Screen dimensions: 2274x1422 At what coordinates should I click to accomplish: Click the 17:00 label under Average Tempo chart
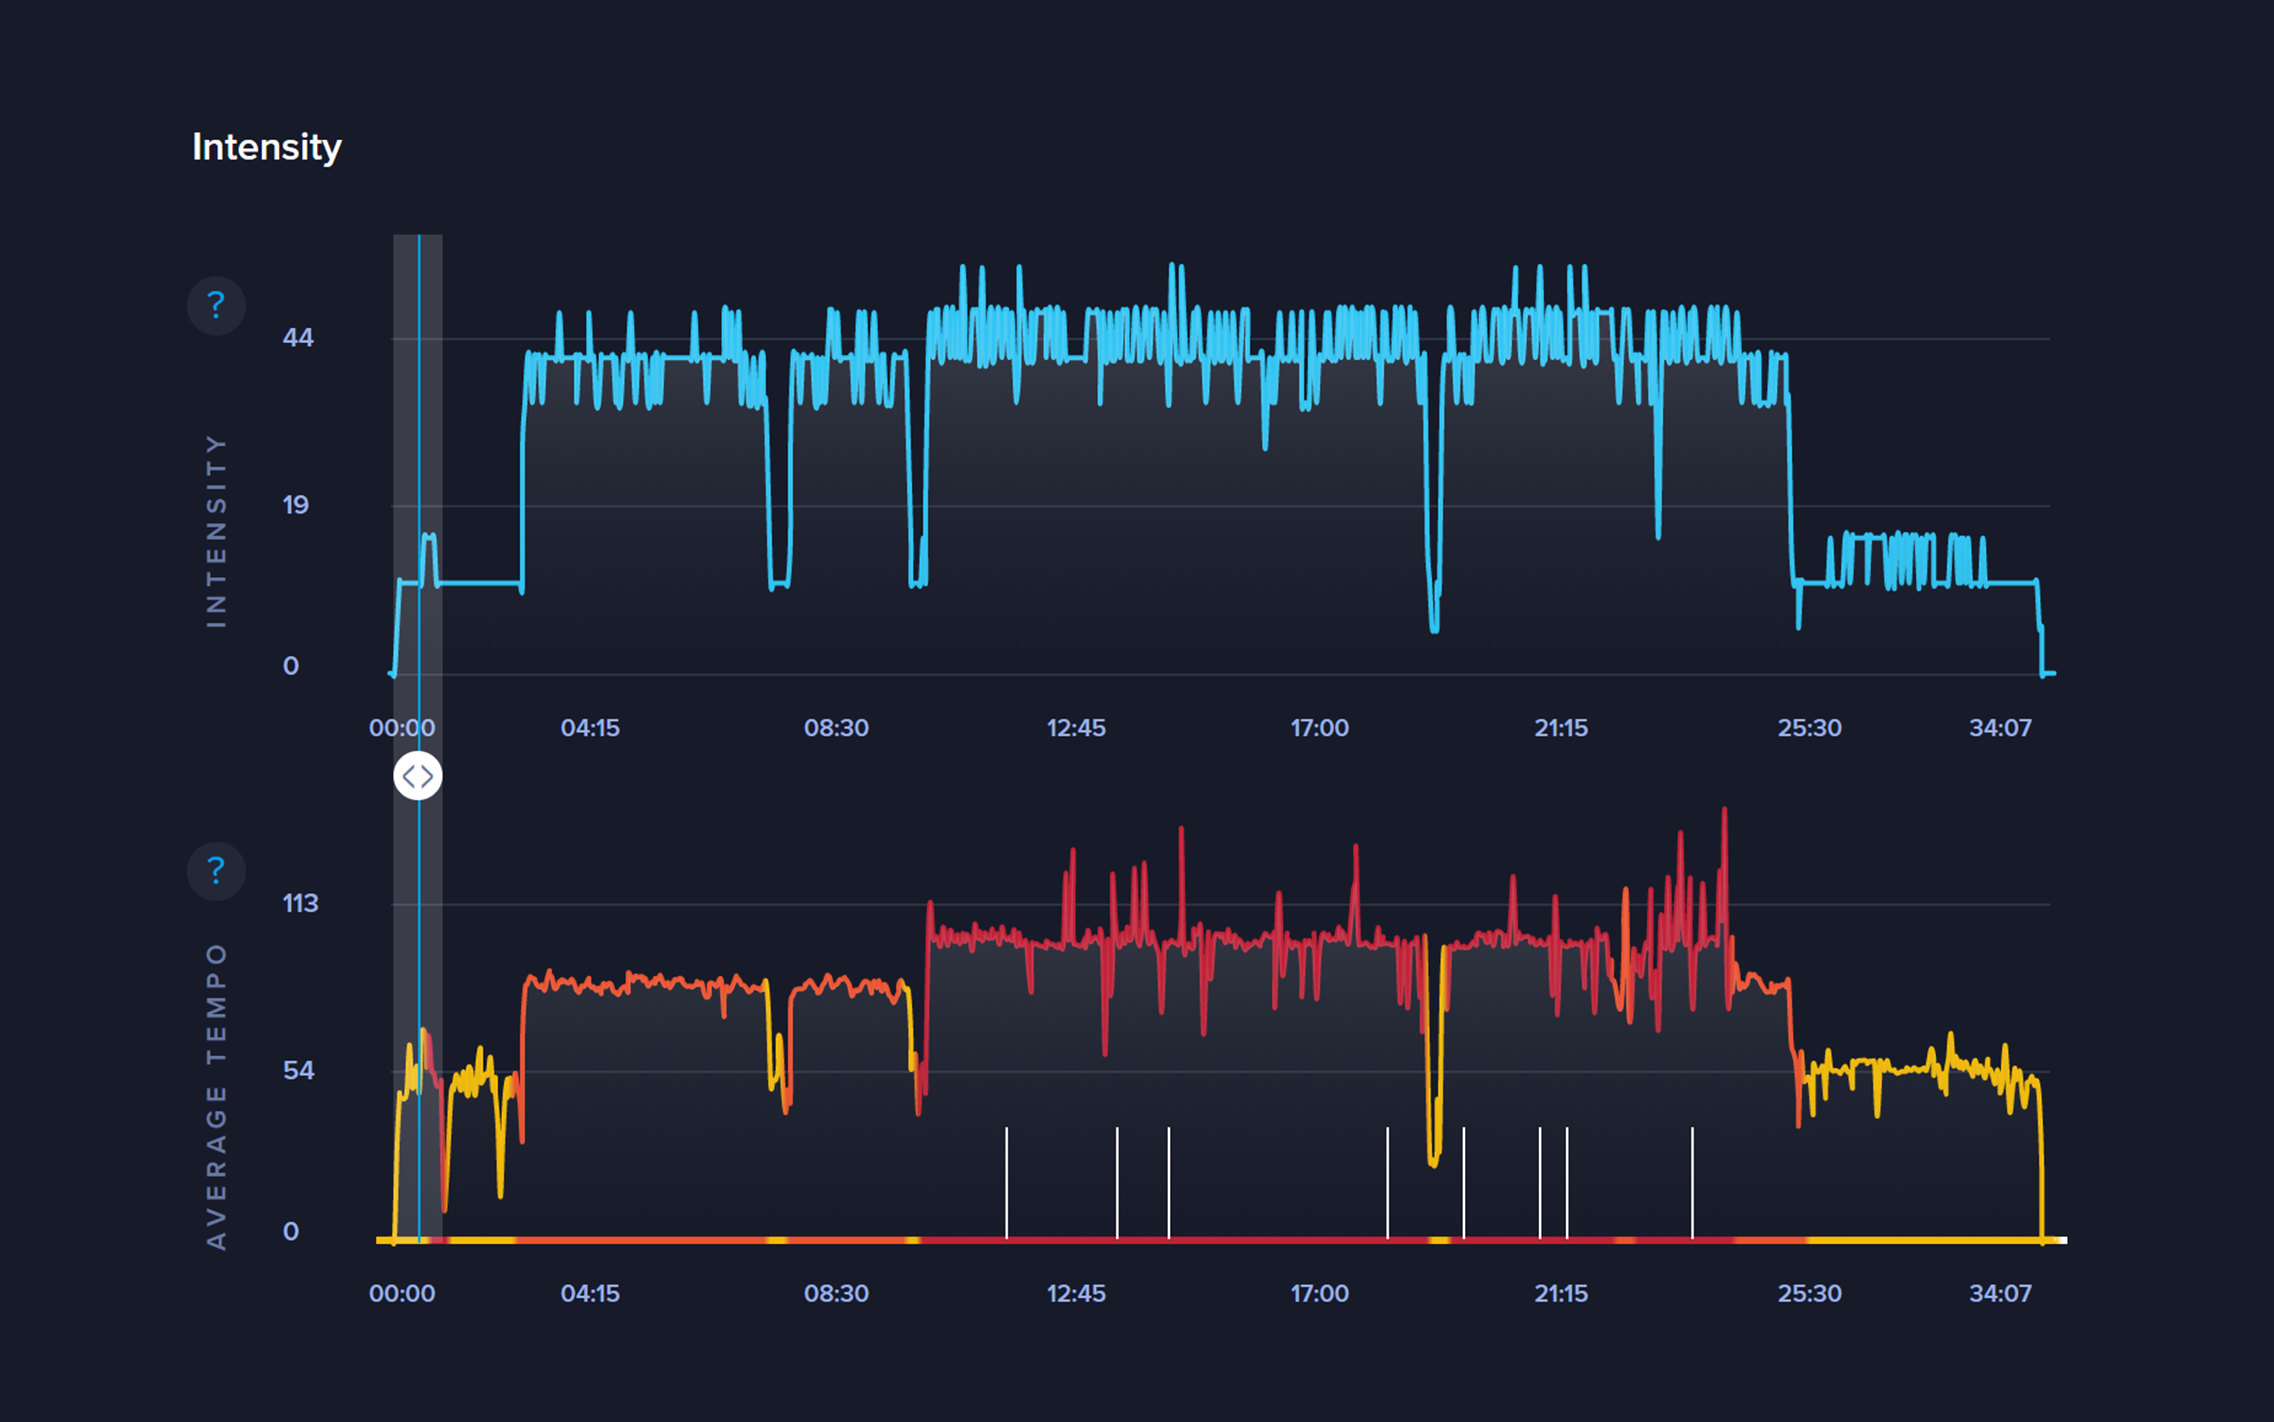tap(1319, 1294)
